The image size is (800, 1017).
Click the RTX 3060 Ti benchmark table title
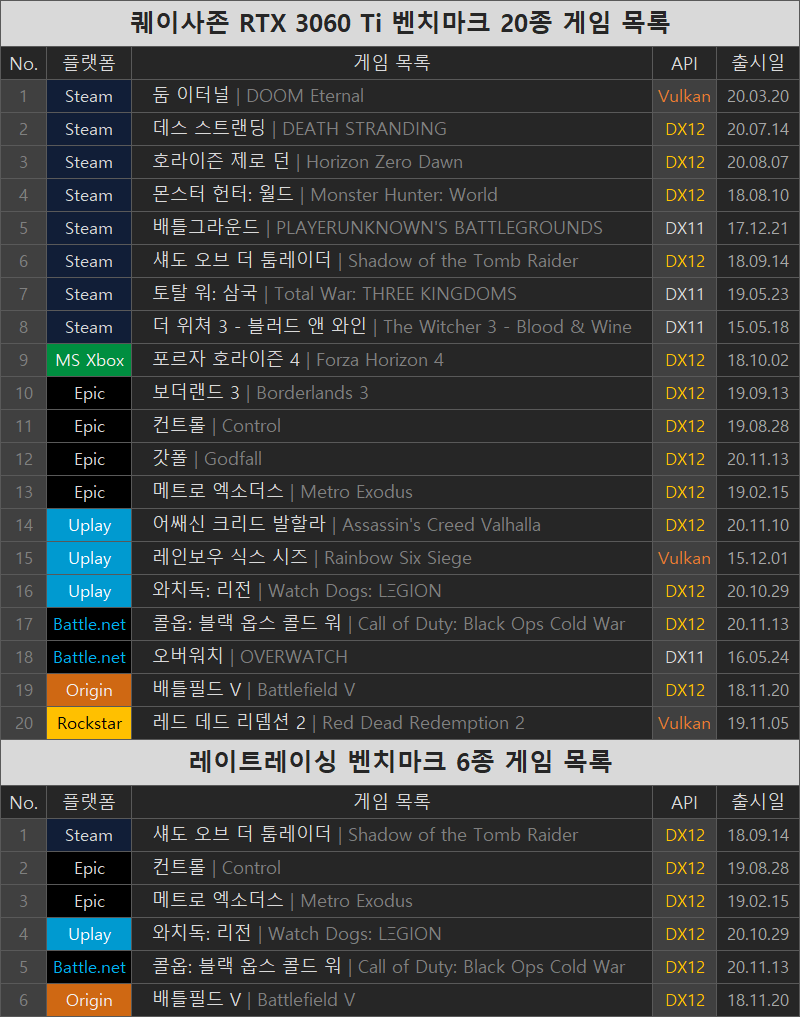coord(400,23)
